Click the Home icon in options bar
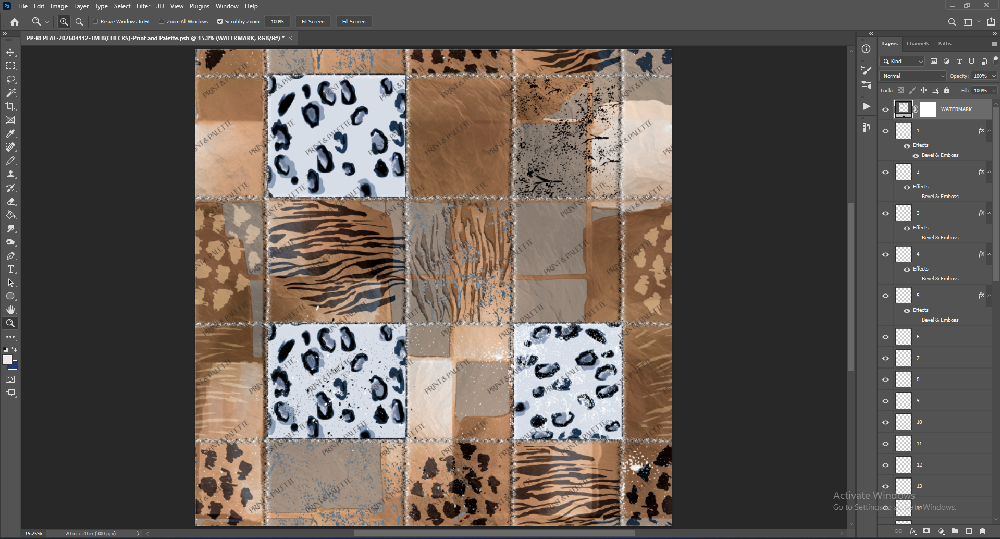The image size is (1000, 539). pos(14,22)
